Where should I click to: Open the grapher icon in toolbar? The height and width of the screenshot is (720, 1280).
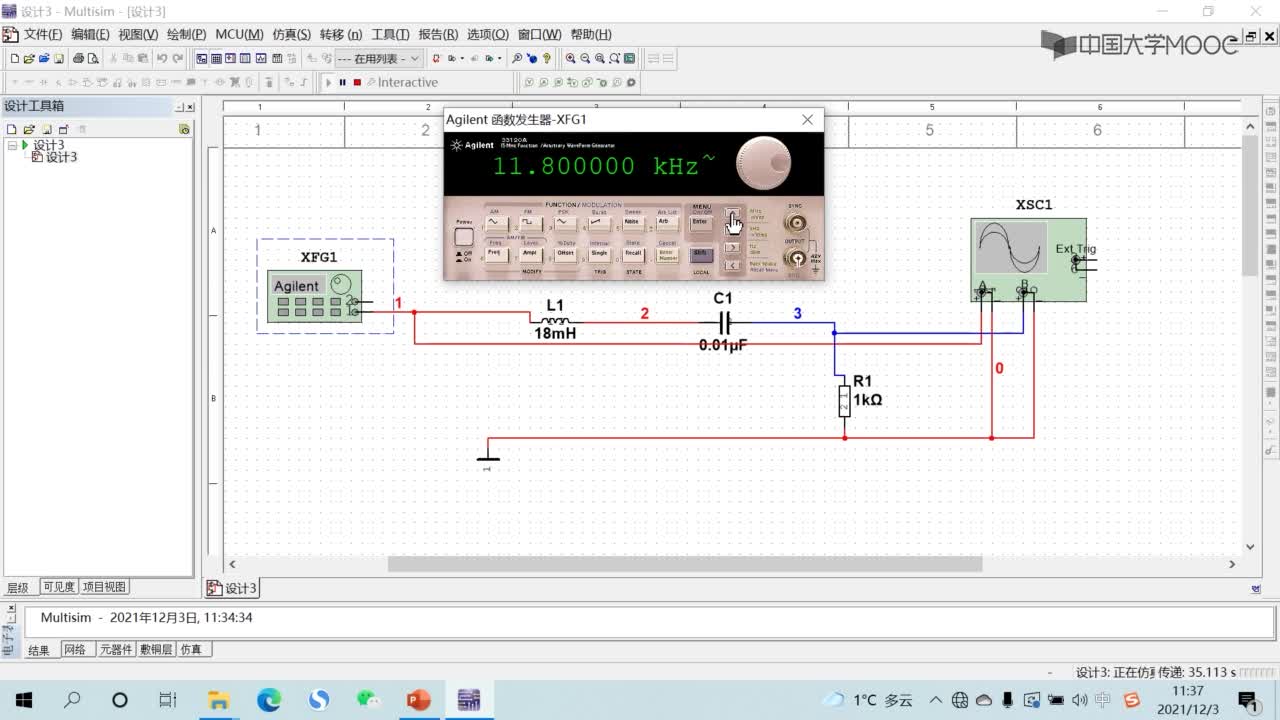coord(261,59)
